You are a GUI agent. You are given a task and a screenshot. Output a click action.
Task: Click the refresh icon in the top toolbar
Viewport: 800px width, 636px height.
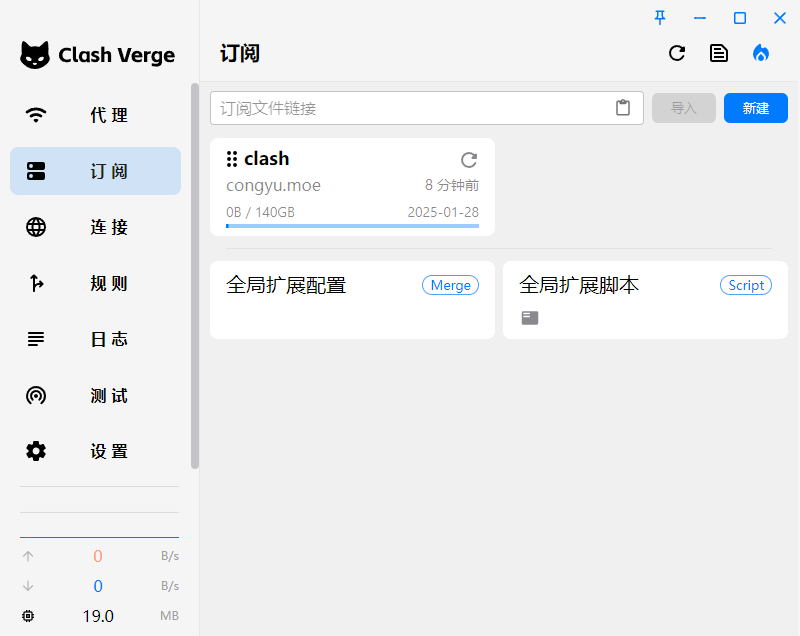(677, 53)
